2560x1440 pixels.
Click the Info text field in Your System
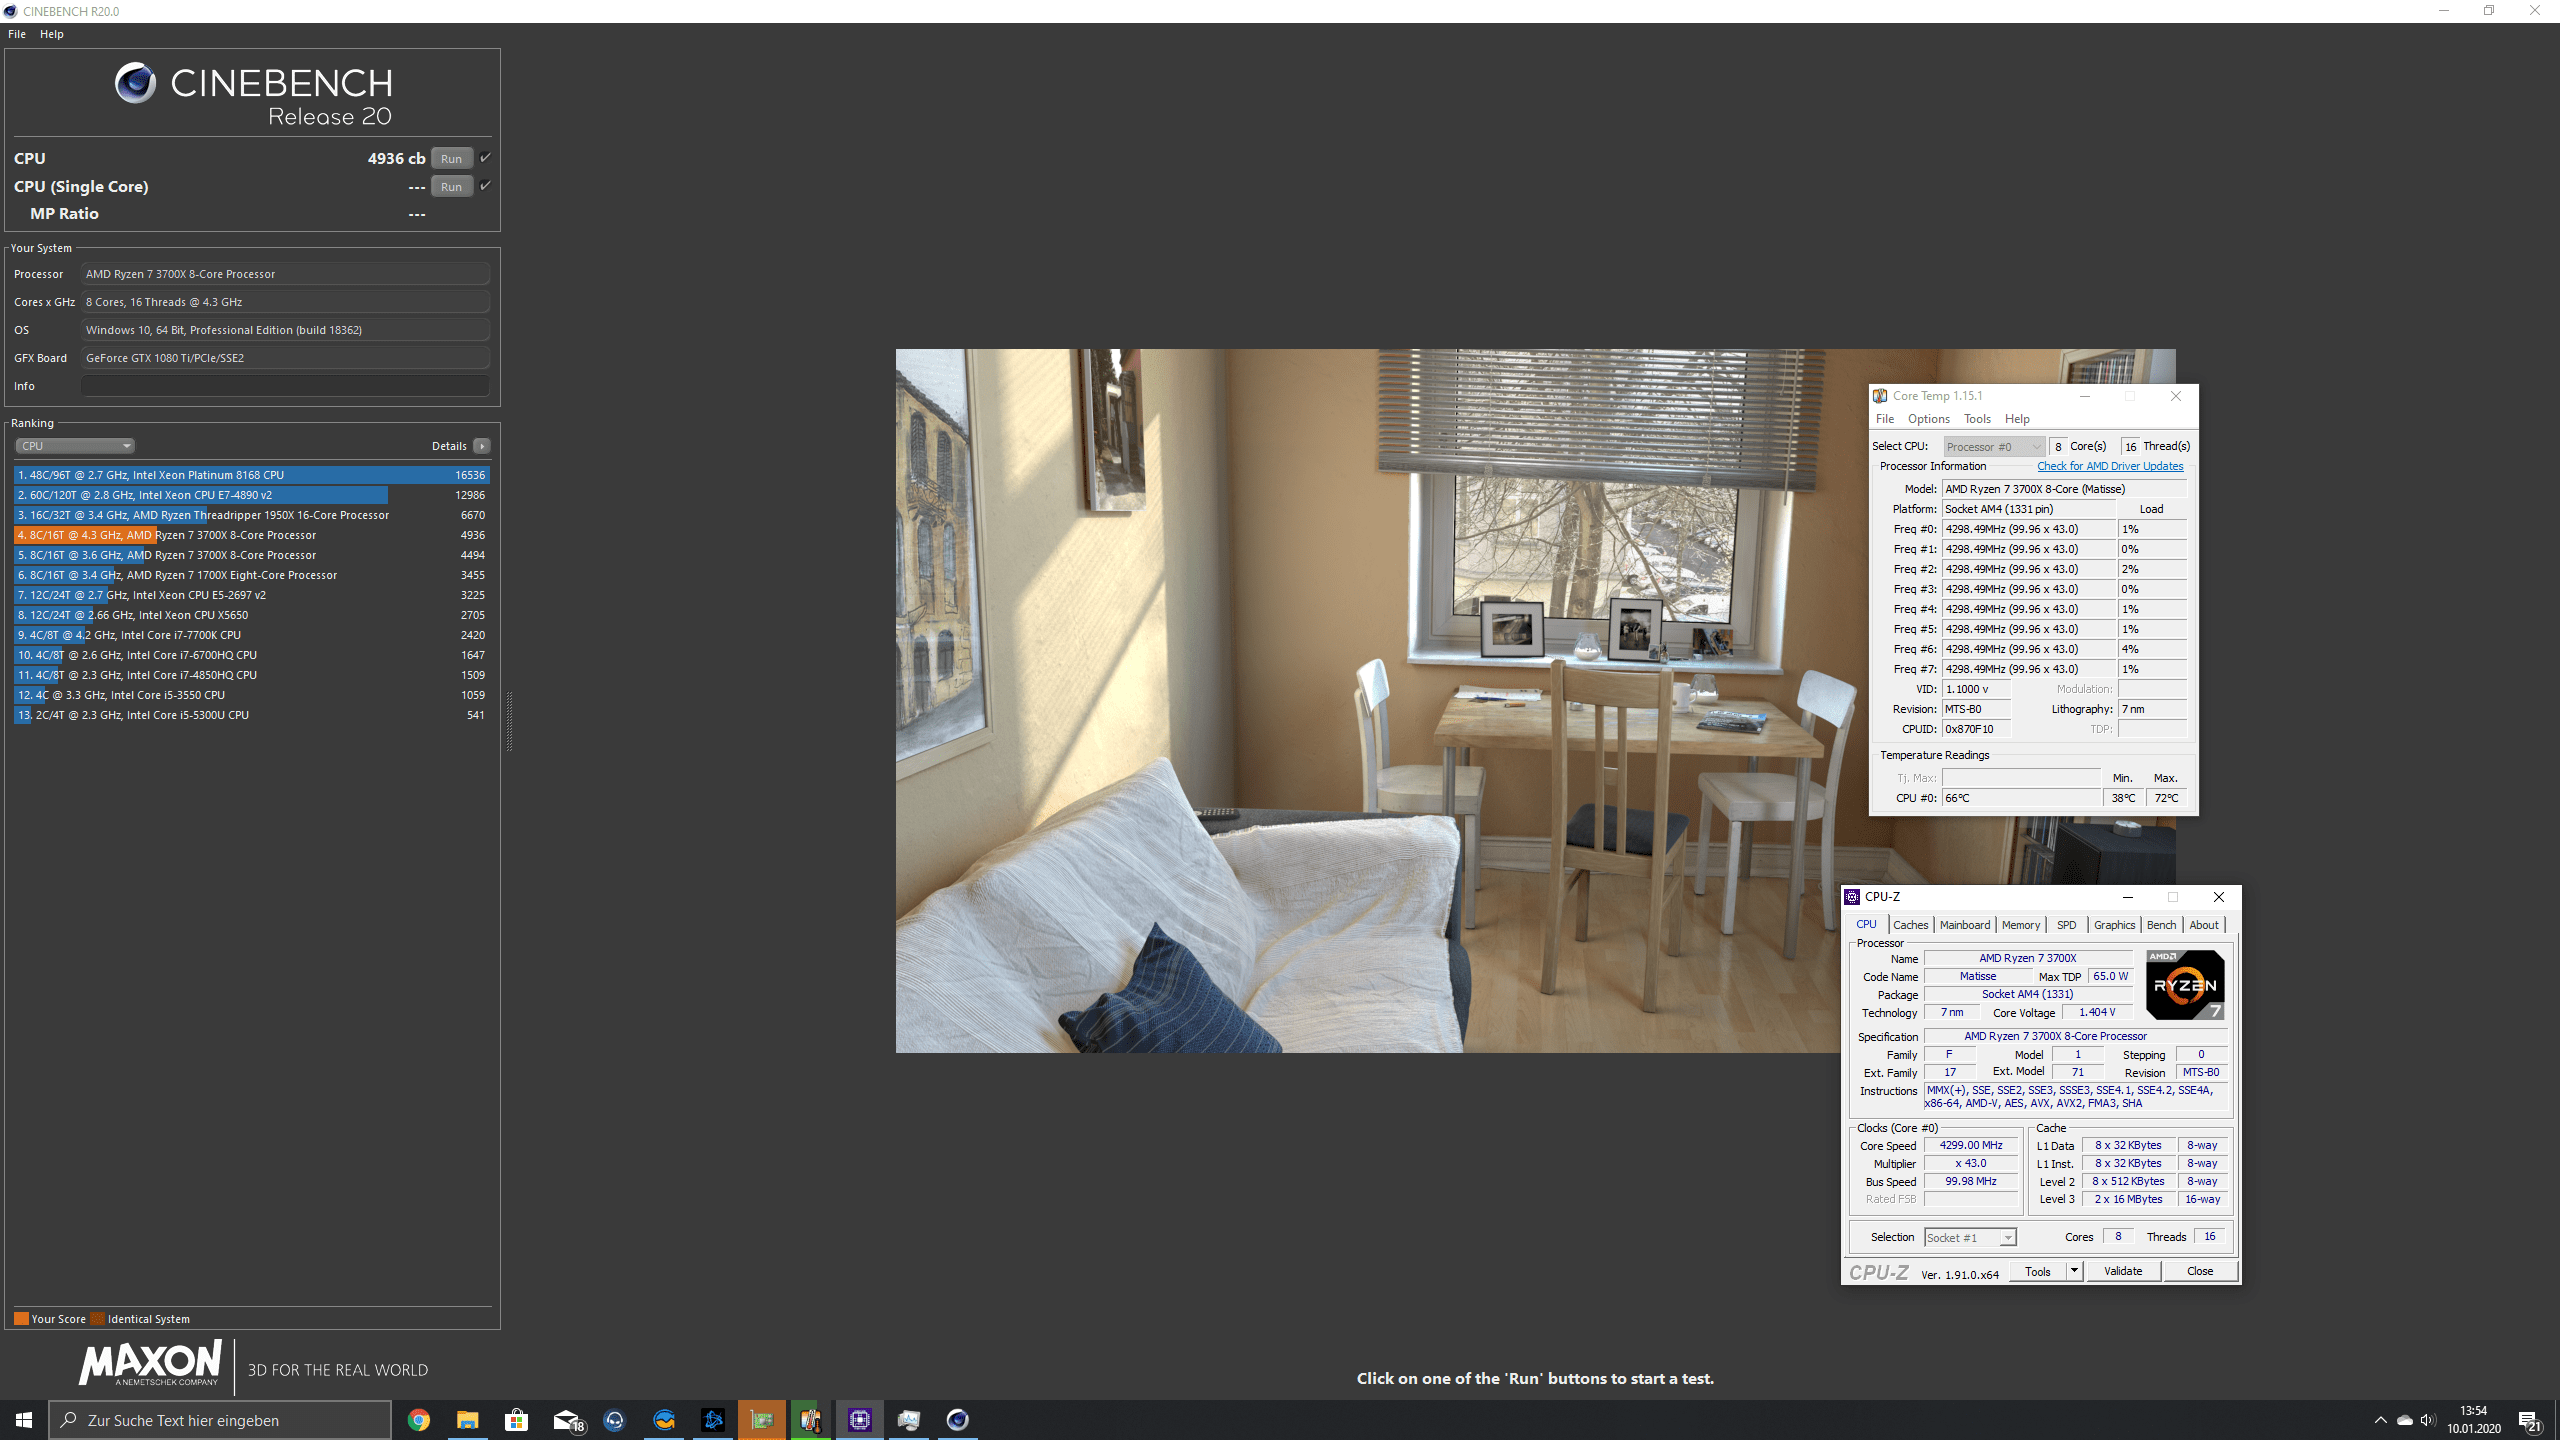click(x=285, y=386)
